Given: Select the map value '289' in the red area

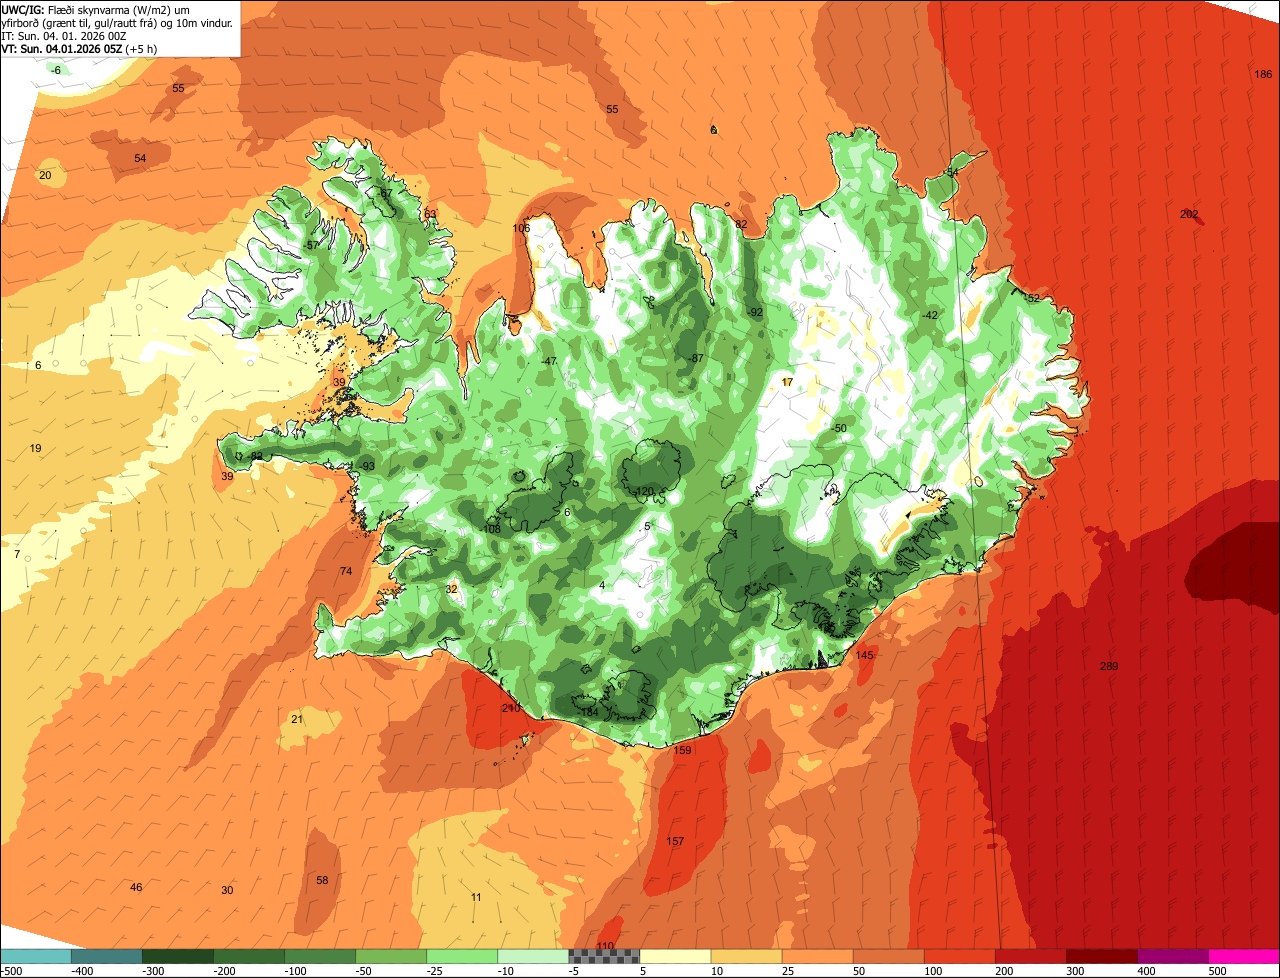Looking at the screenshot, I should click(x=1108, y=667).
